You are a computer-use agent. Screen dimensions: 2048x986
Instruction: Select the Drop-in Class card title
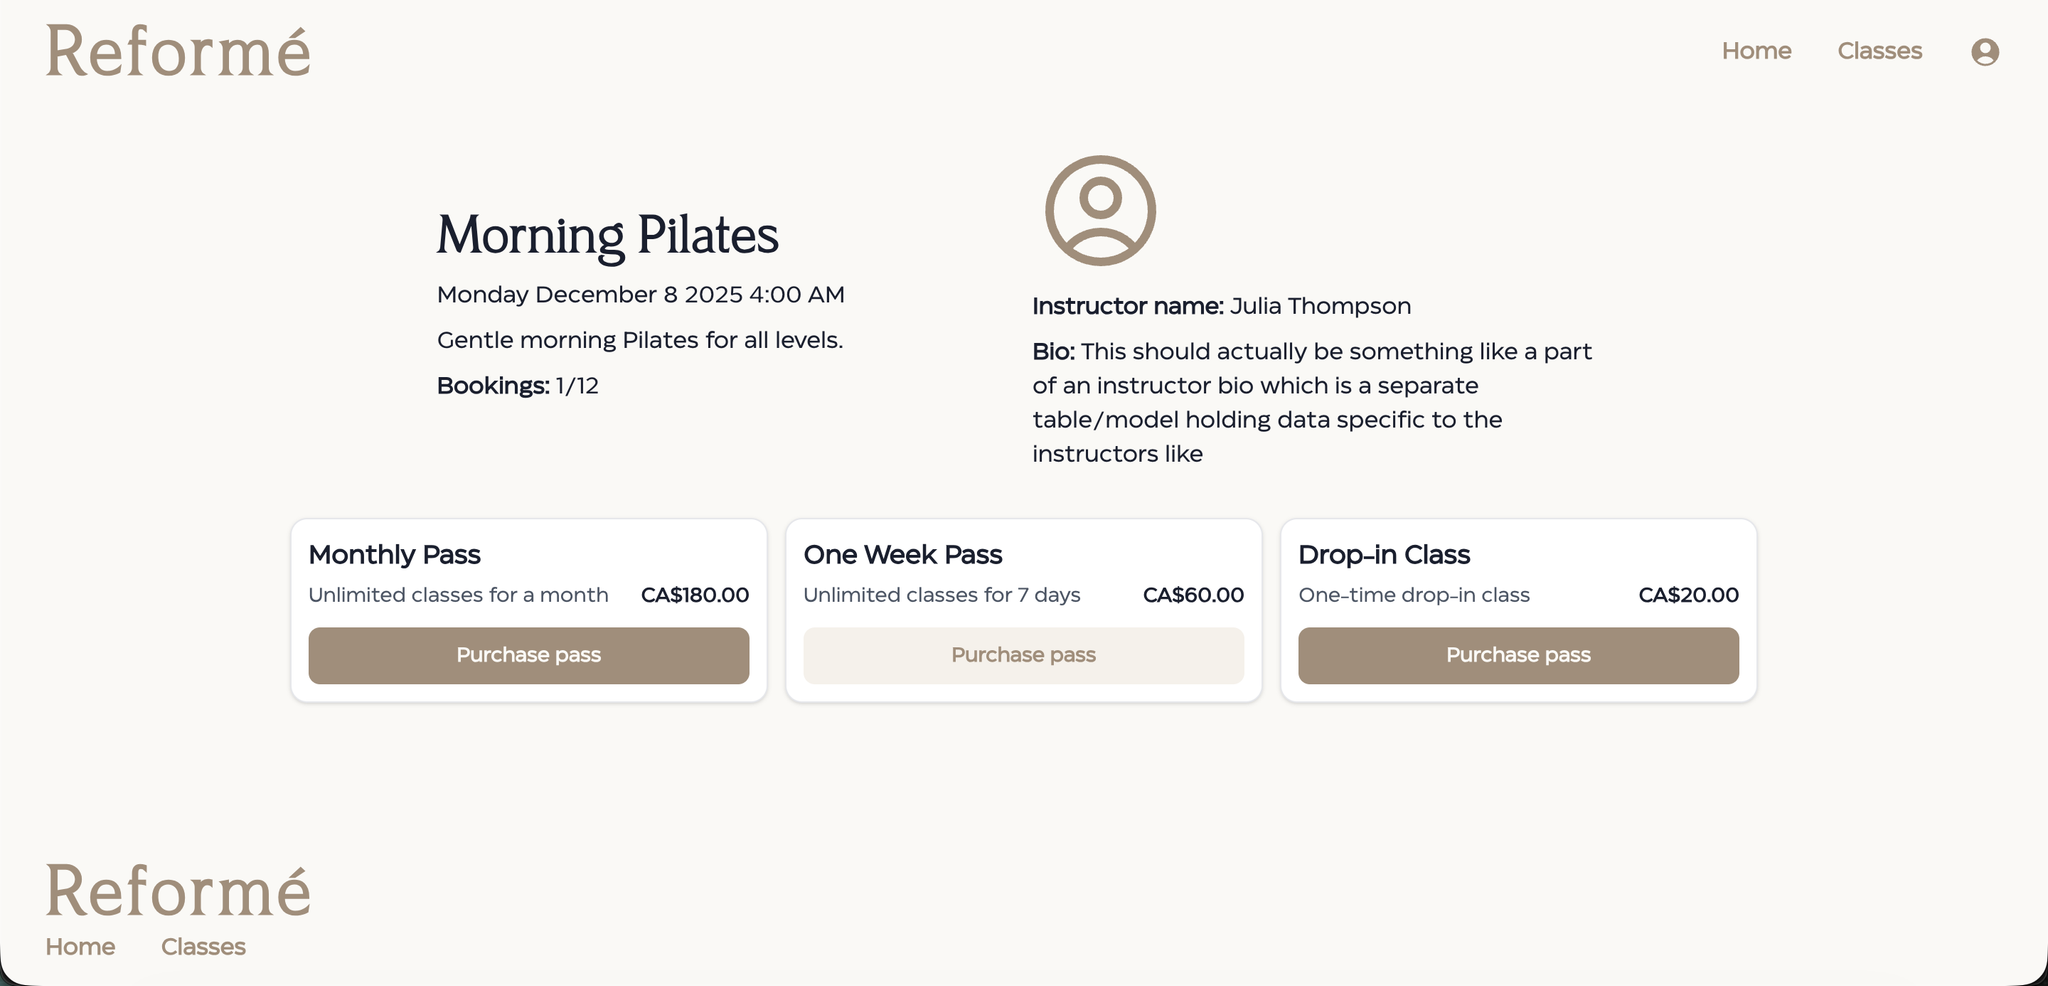point(1383,555)
